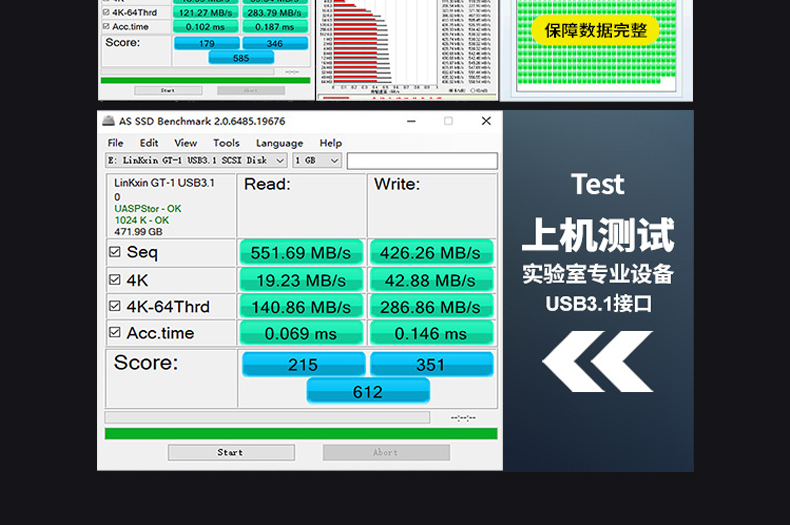Uncheck the Seq test checkbox

pyautogui.click(x=115, y=253)
